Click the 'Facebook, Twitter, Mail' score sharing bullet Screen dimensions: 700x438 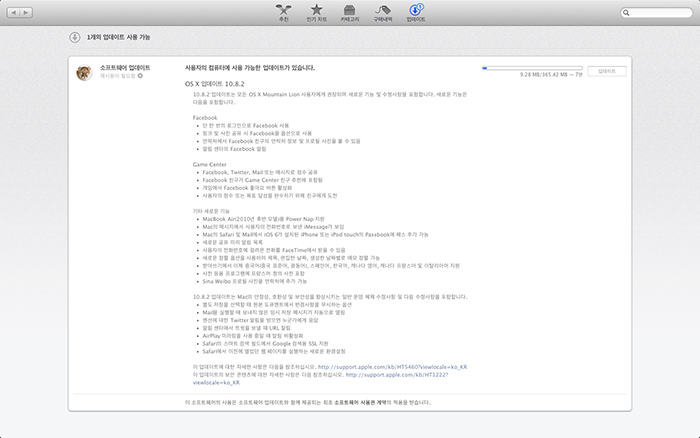pyautogui.click(x=260, y=172)
